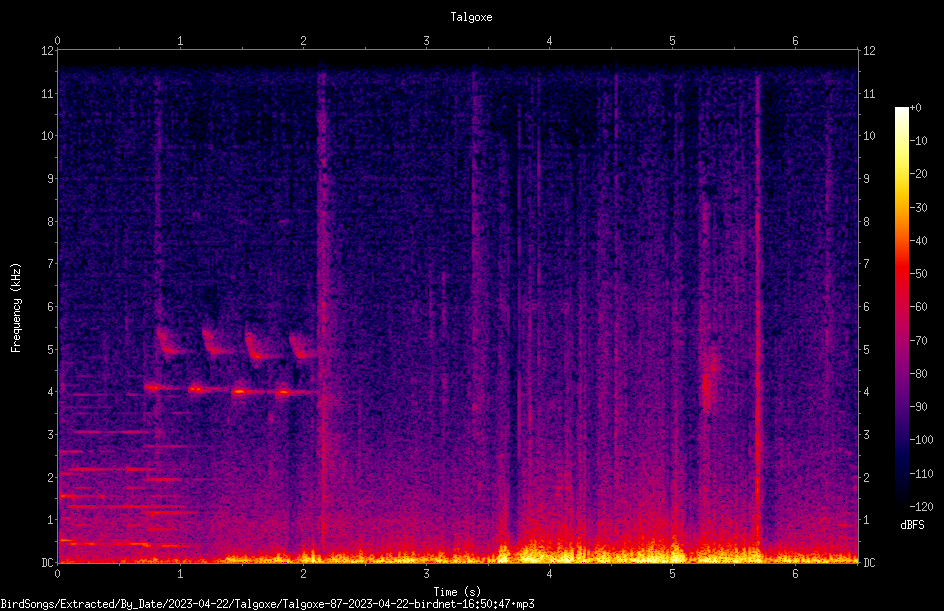The width and height of the screenshot is (944, 611).
Task: Click the first 5 kHz chirp after 0.8 seconds
Action: point(167,341)
